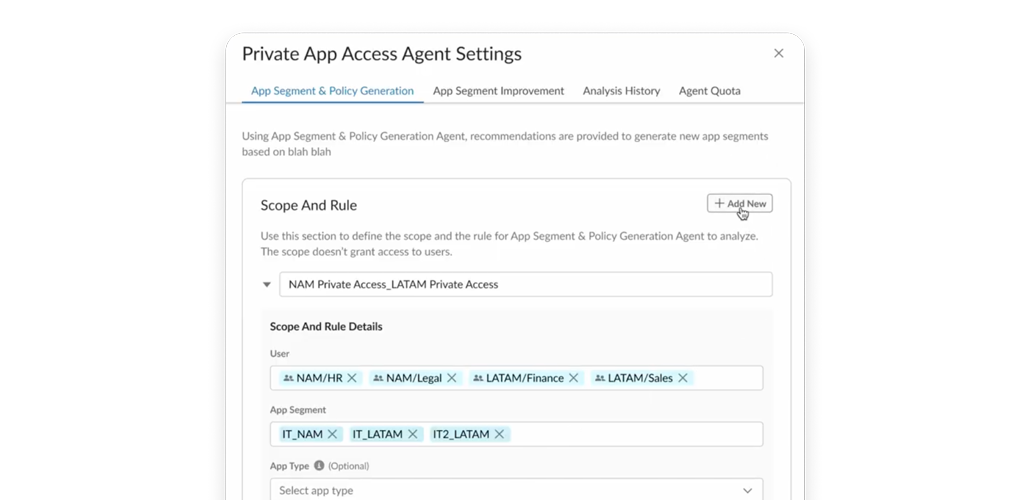The width and height of the screenshot is (1030, 500).
Task: Remove the IT_LATAM app segment tag
Action: tap(413, 434)
